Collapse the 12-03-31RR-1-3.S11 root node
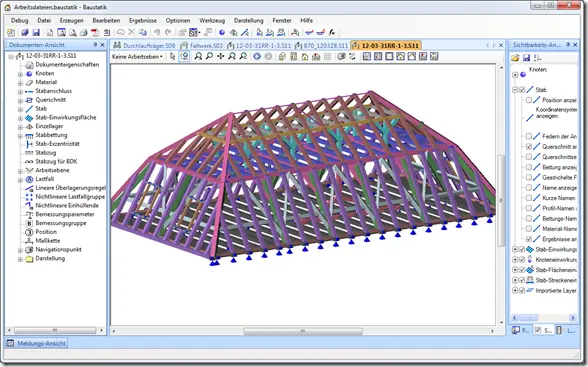588x367 pixels. click(x=11, y=56)
